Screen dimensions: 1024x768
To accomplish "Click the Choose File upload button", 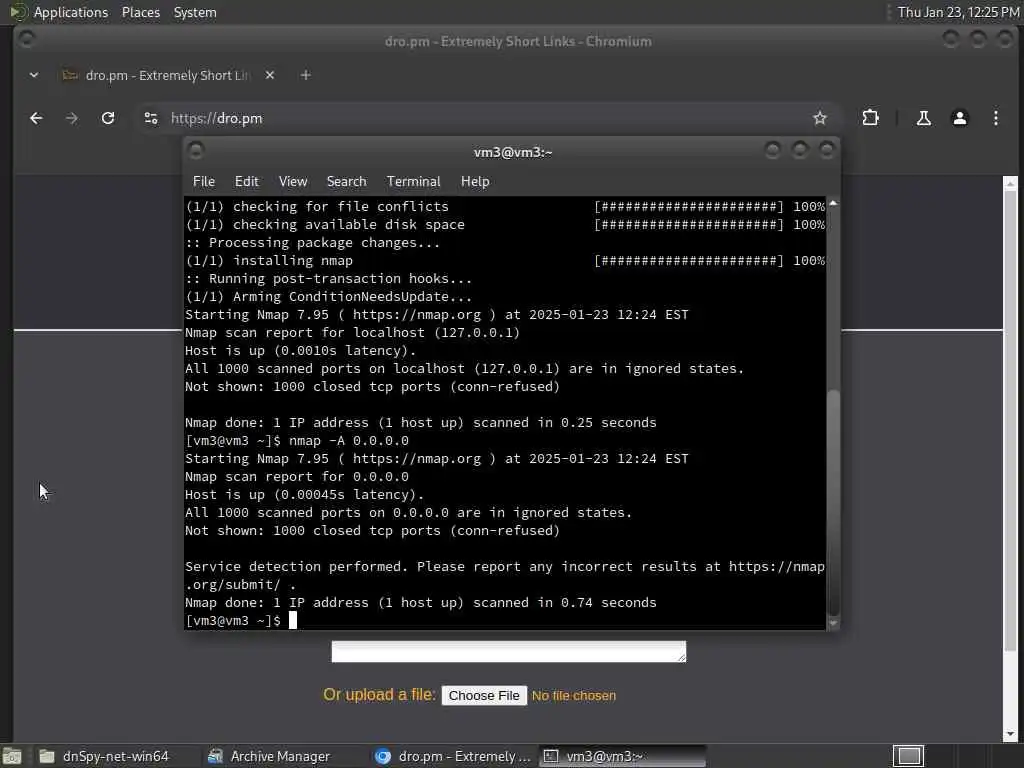I will pos(484,696).
